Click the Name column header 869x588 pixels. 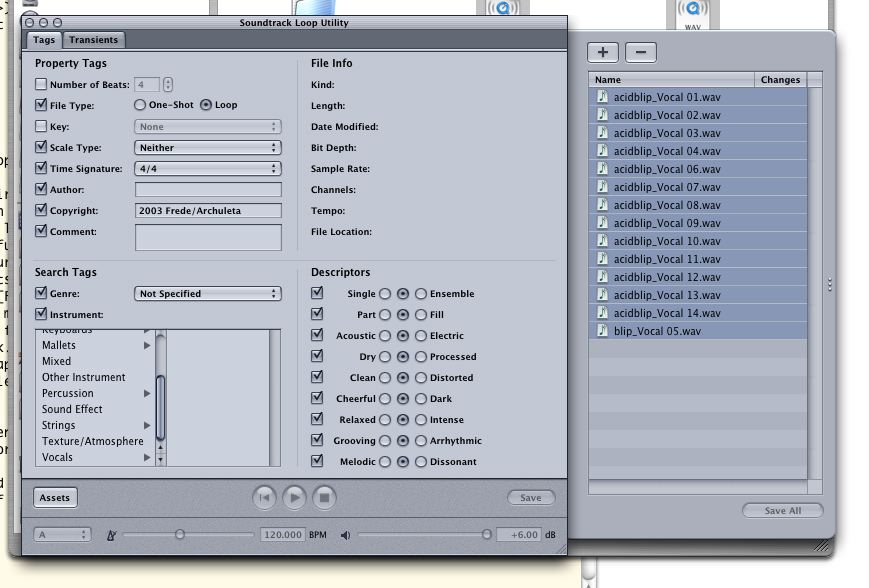click(671, 80)
